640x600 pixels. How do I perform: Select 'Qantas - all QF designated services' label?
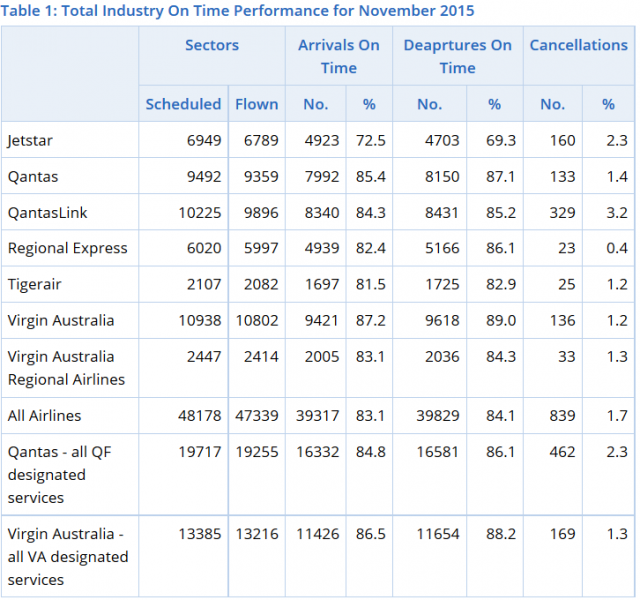click(59, 475)
